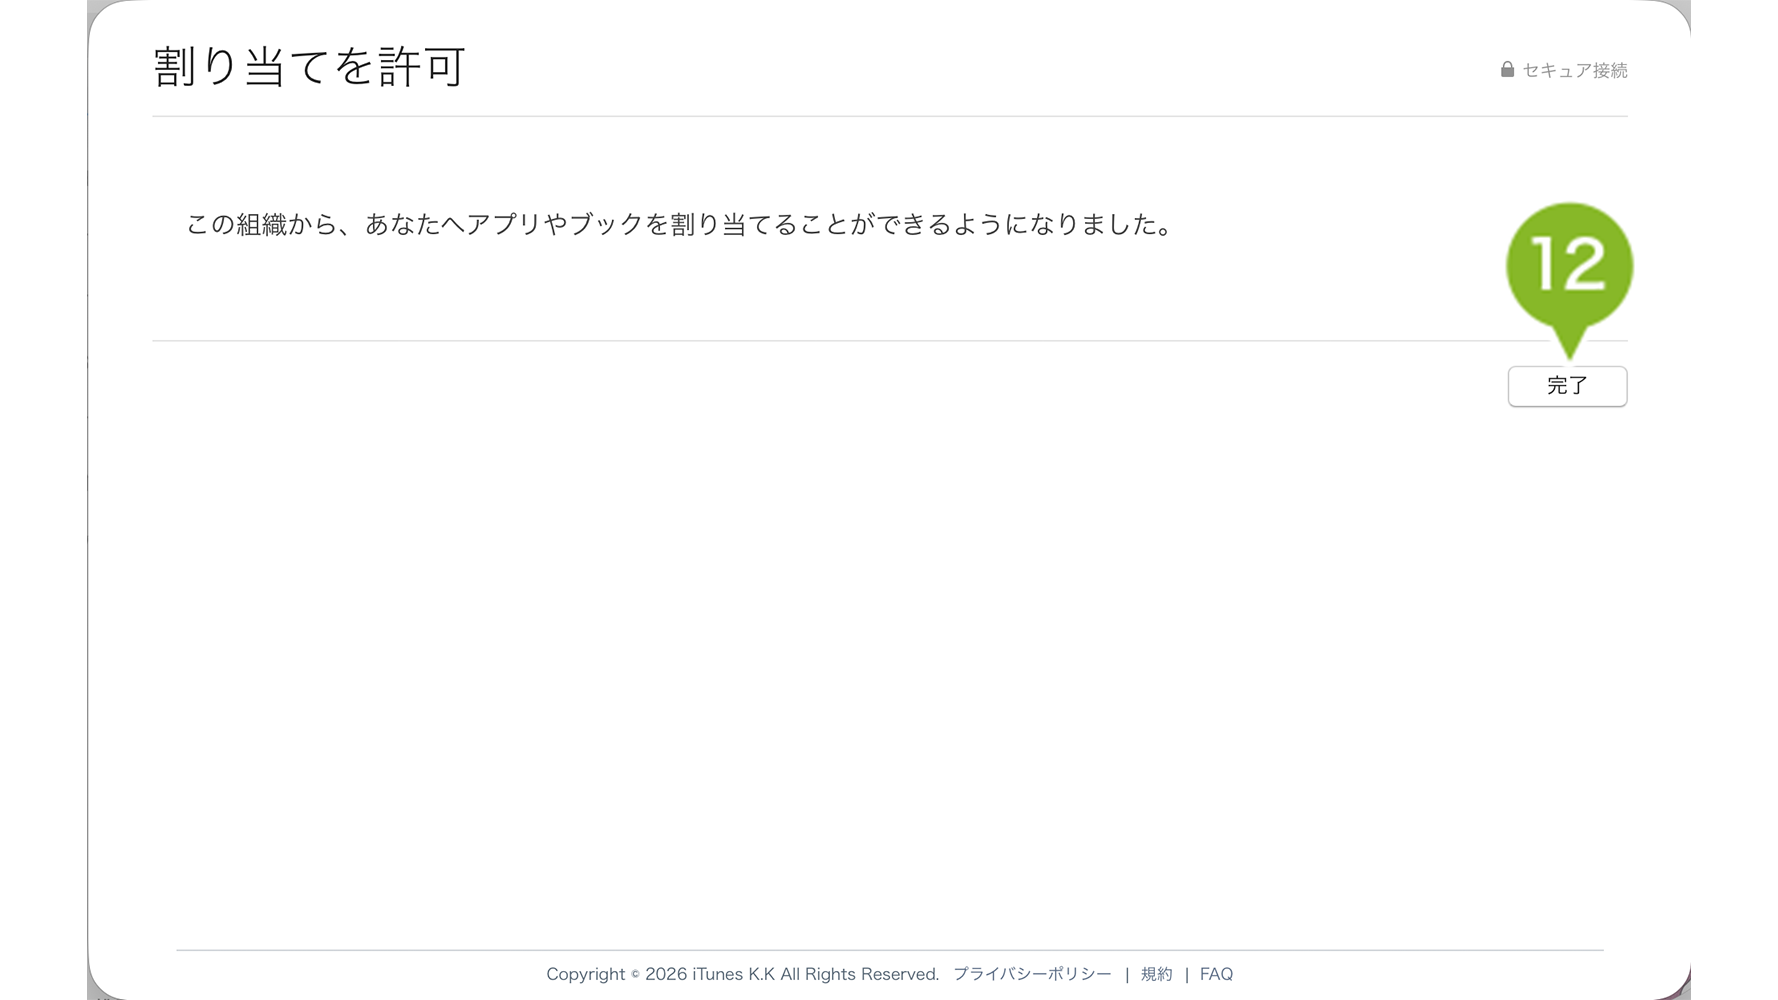Click the 割り当てを許可 page heading
The image size is (1778, 1000).
309,67
